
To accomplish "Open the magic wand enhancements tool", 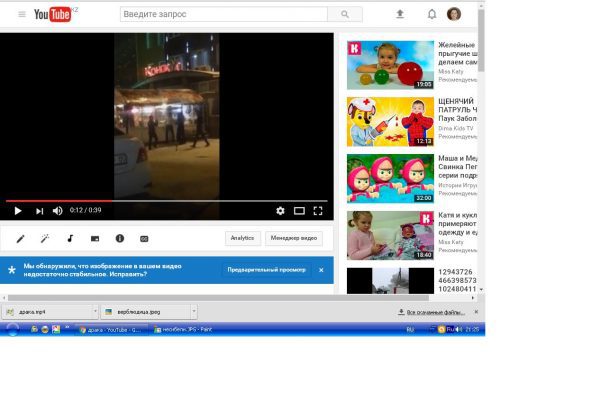I will coord(45,239).
